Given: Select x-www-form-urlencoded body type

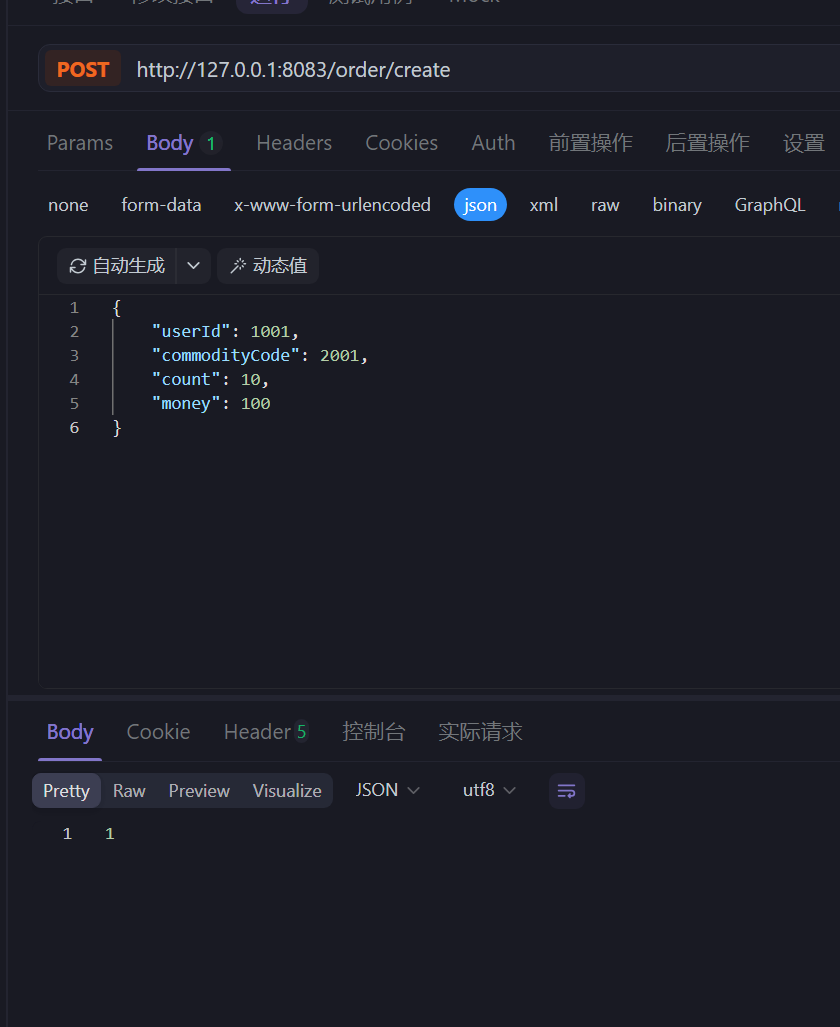Looking at the screenshot, I should (x=332, y=205).
